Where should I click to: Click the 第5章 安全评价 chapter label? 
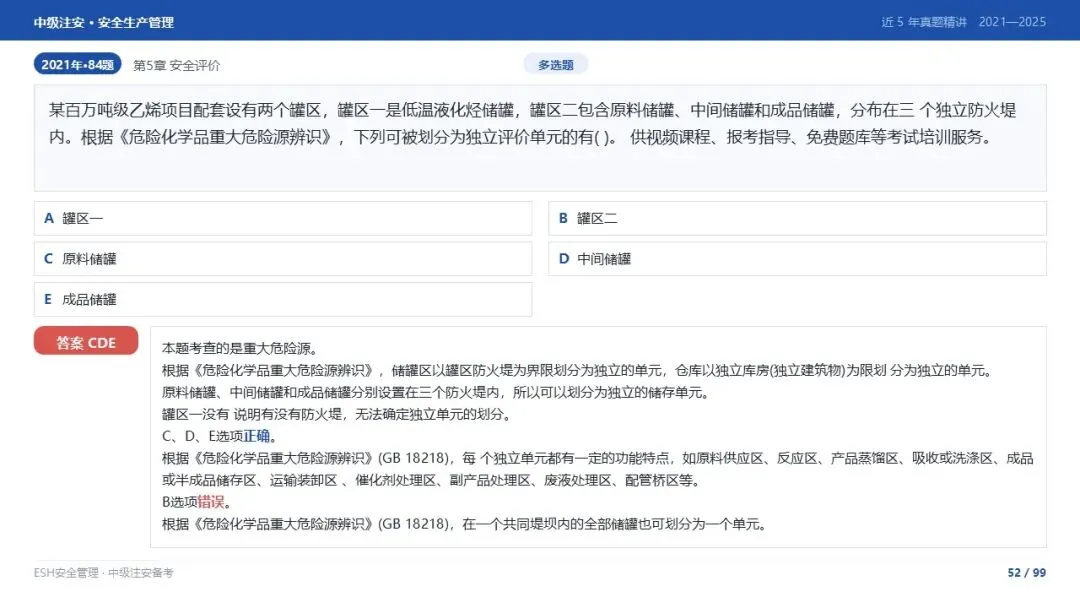pyautogui.click(x=176, y=65)
